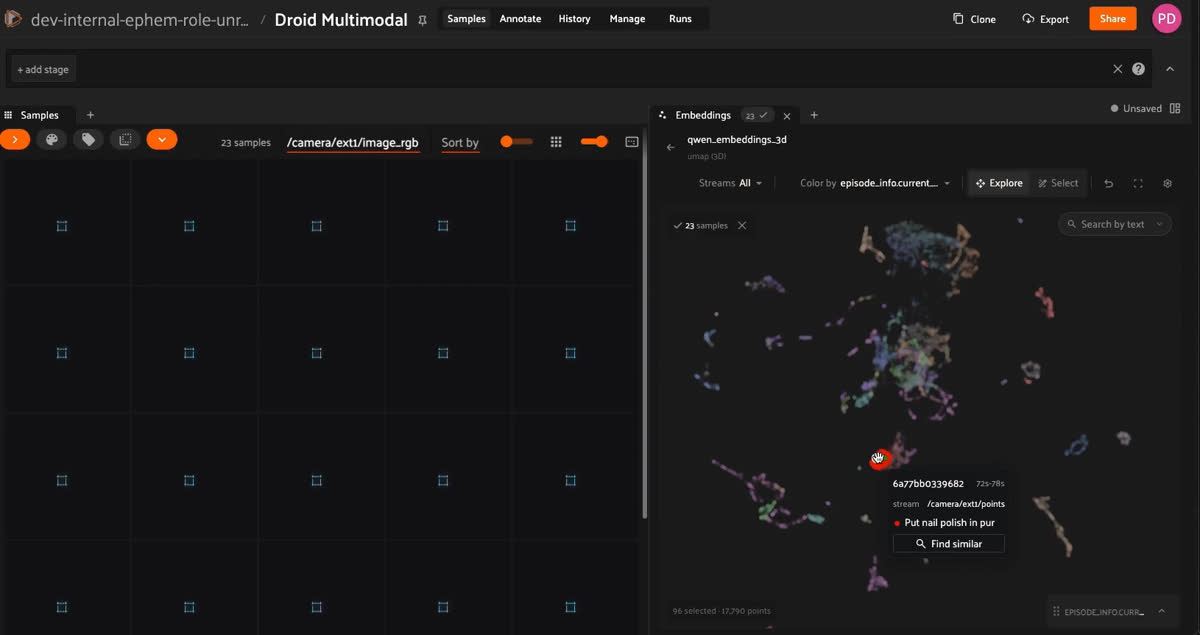Collapse the view bar with chevron
Viewport: 1200px width, 635px height.
[1170, 69]
